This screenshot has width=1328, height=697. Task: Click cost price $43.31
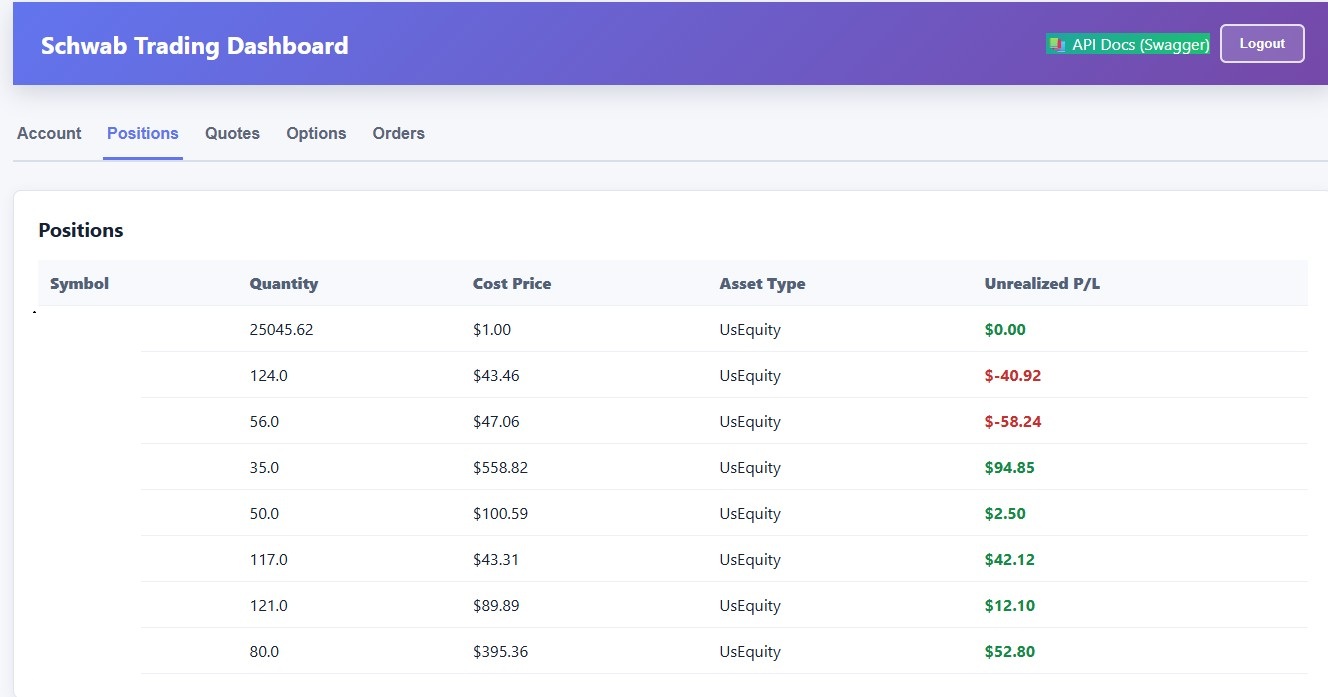(x=496, y=560)
